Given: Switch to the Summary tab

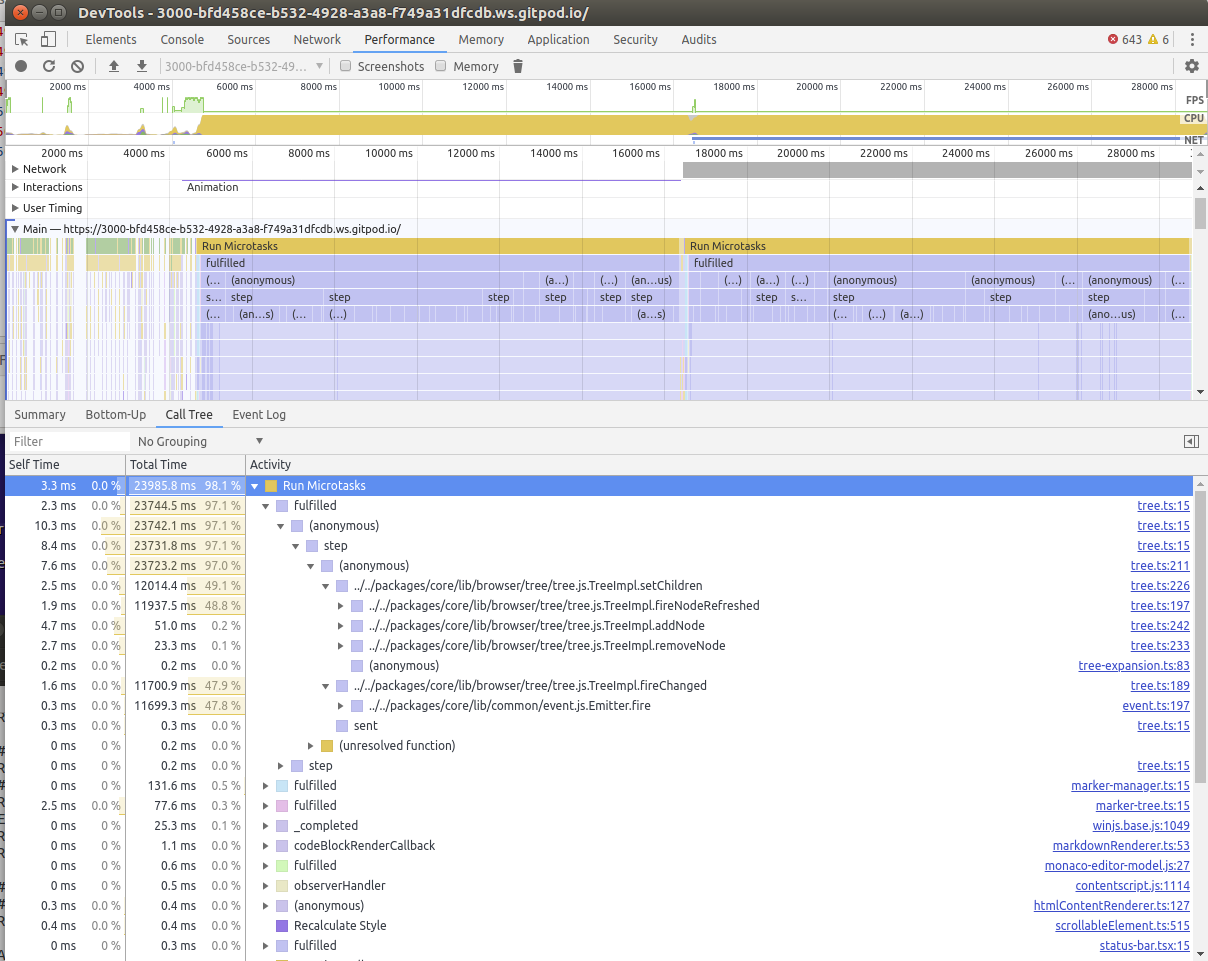Looking at the screenshot, I should click(40, 415).
